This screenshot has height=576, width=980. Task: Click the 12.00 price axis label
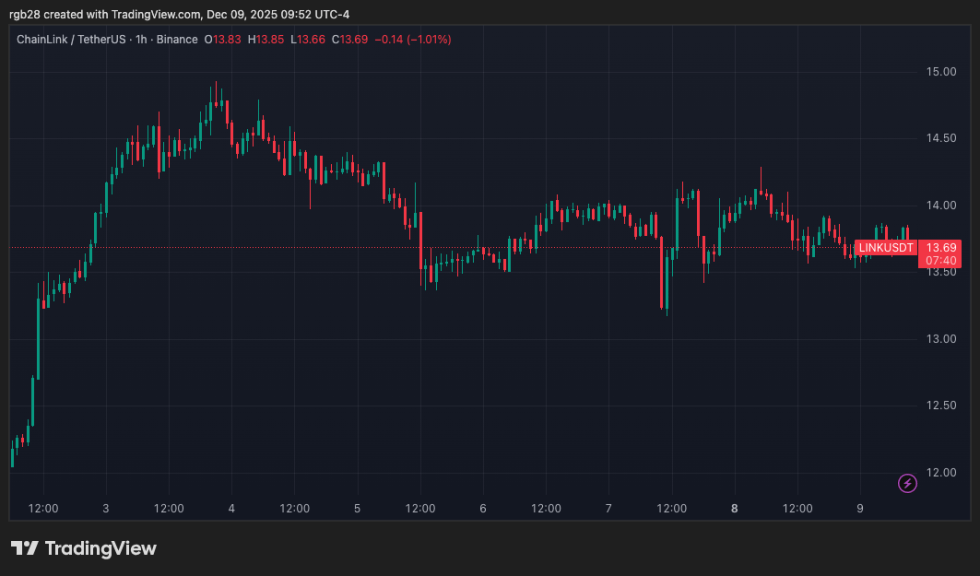pyautogui.click(x=941, y=472)
